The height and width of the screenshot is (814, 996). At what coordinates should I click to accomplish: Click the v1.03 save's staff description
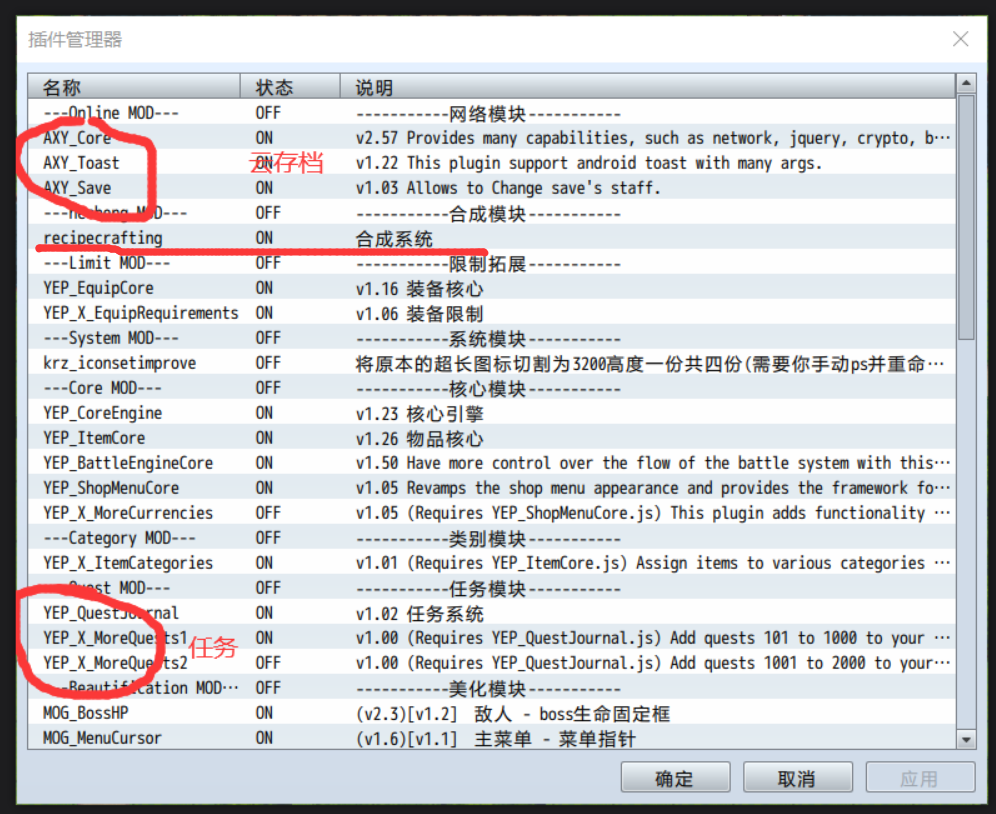[508, 189]
